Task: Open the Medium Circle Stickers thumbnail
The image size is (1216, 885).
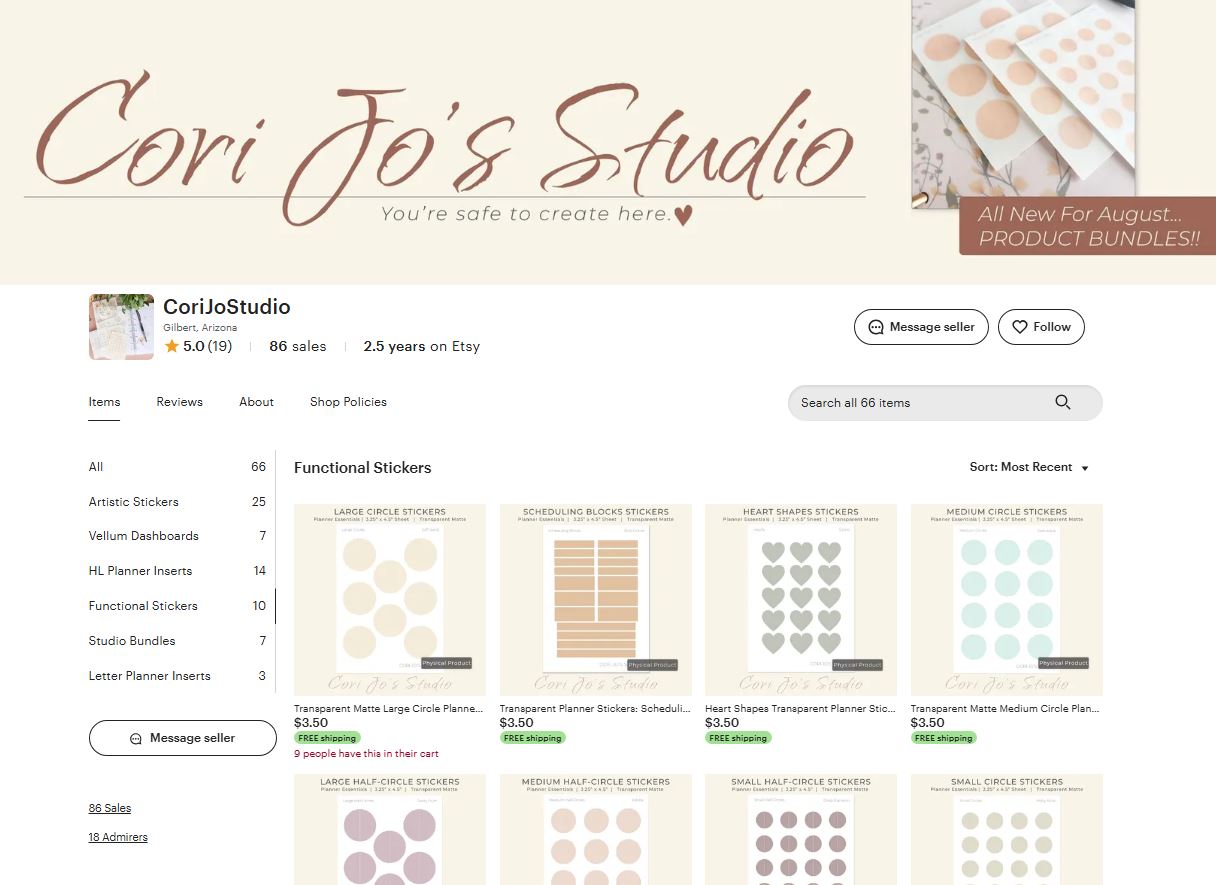Action: [1007, 600]
